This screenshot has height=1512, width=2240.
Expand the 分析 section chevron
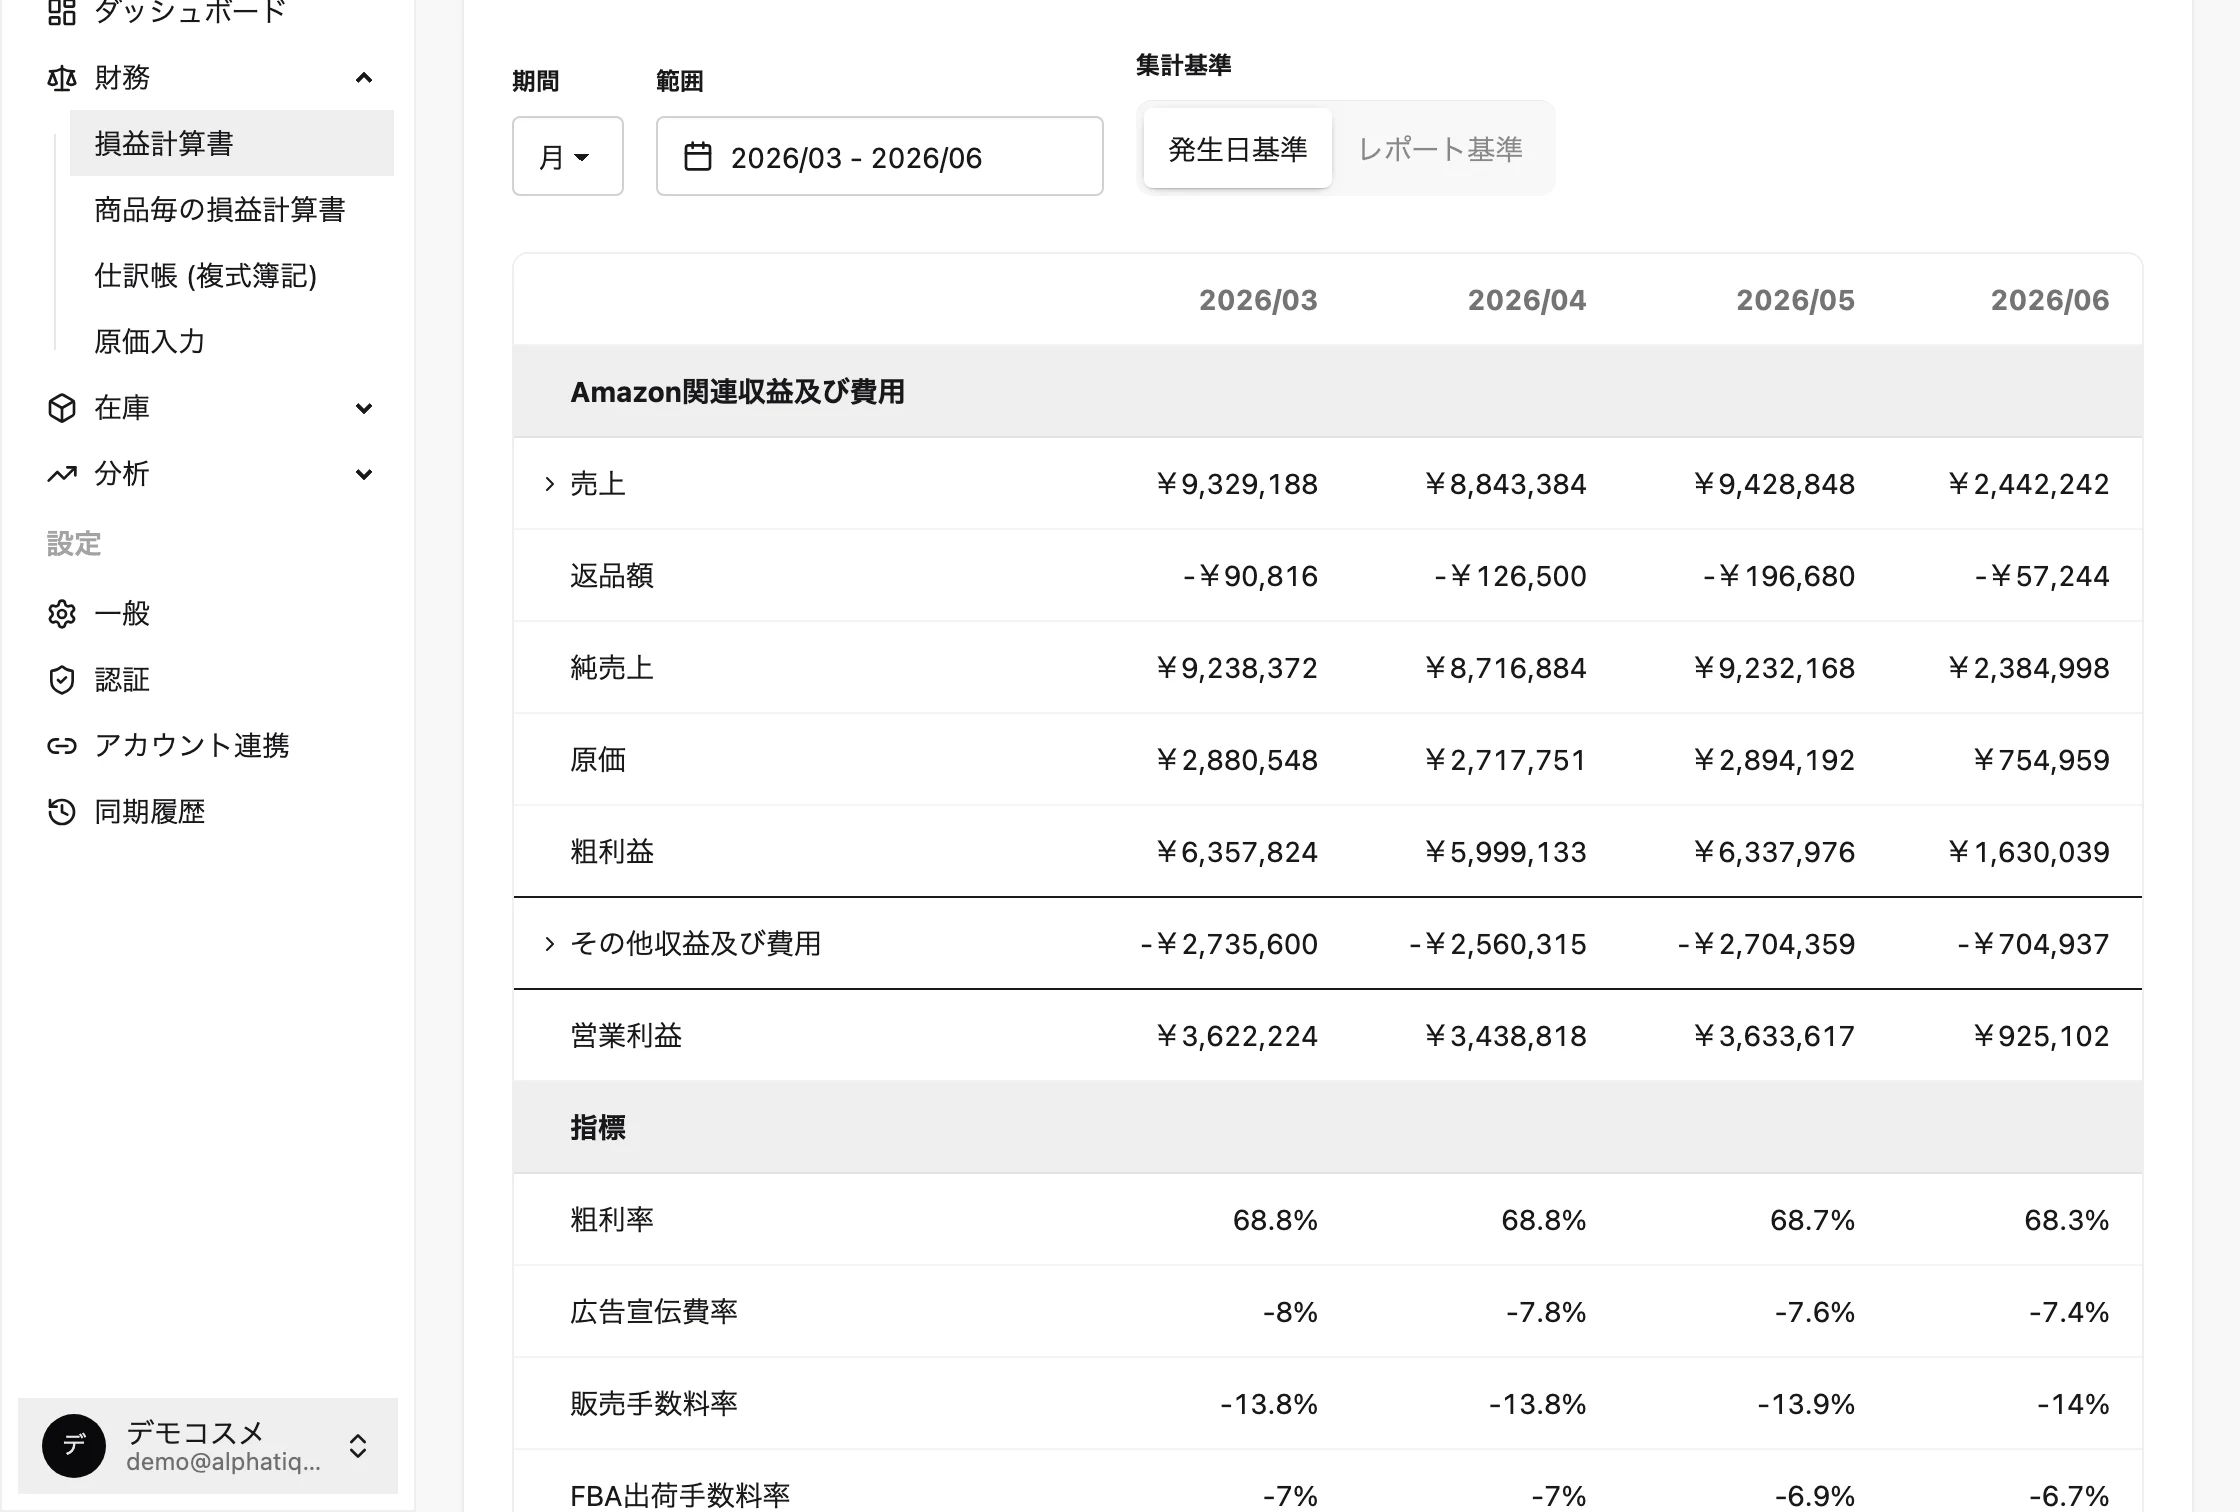(364, 474)
